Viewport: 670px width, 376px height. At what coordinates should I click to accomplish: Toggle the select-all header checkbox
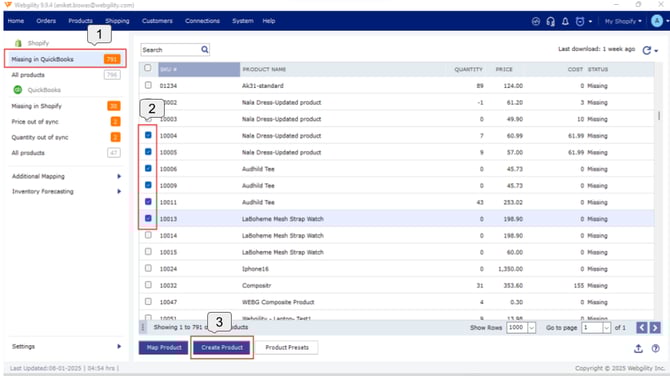point(147,68)
